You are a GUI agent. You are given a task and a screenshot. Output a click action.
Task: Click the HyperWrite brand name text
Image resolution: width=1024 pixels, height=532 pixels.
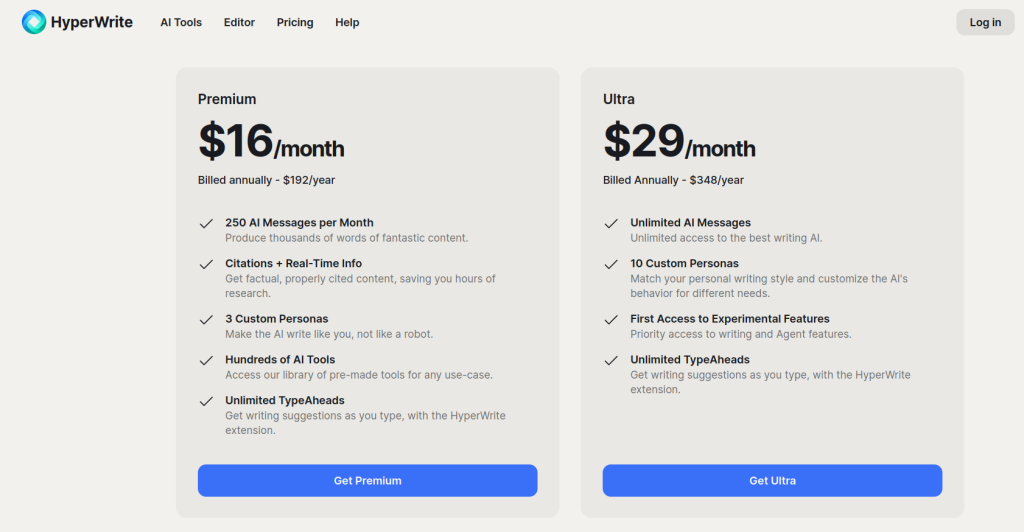coord(91,22)
